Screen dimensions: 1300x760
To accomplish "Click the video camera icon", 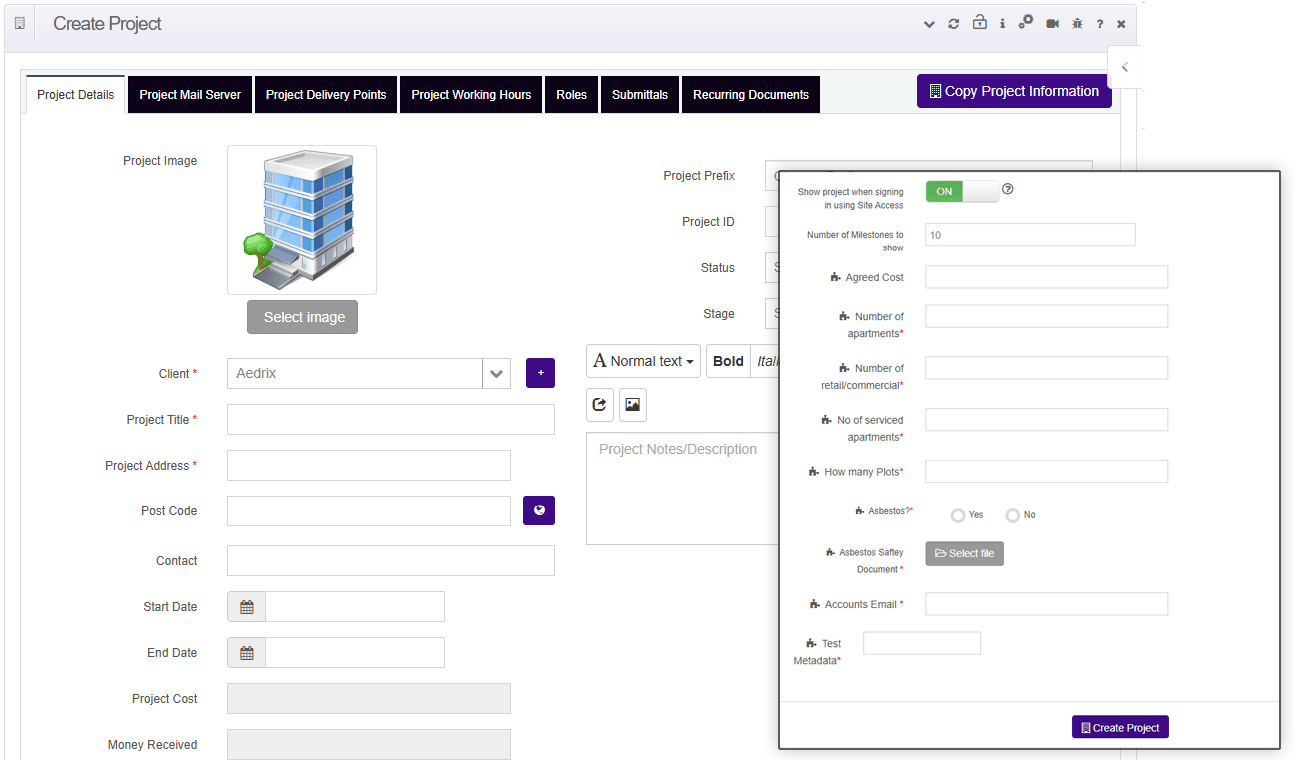I will click(1052, 24).
